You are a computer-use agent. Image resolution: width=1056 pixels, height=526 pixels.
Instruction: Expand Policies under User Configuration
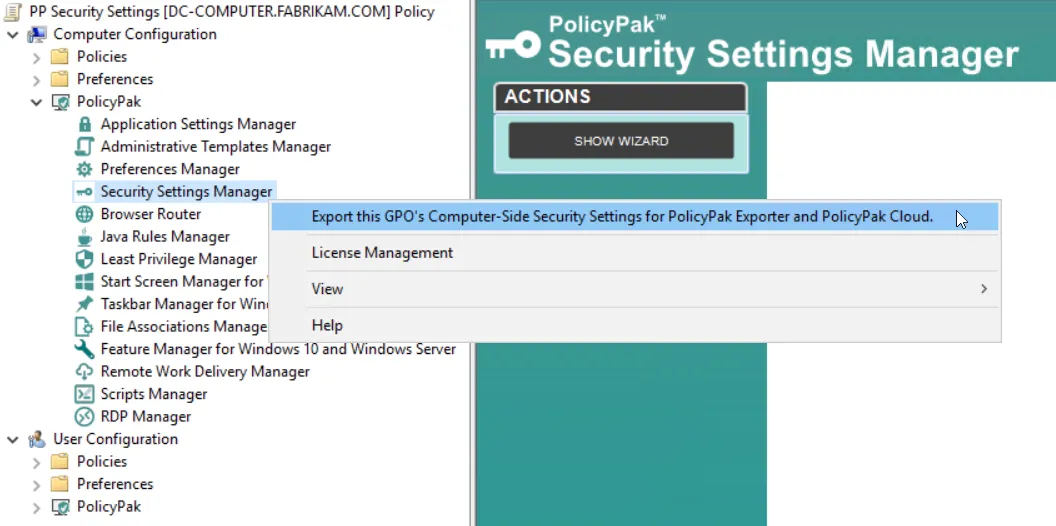[x=36, y=462]
